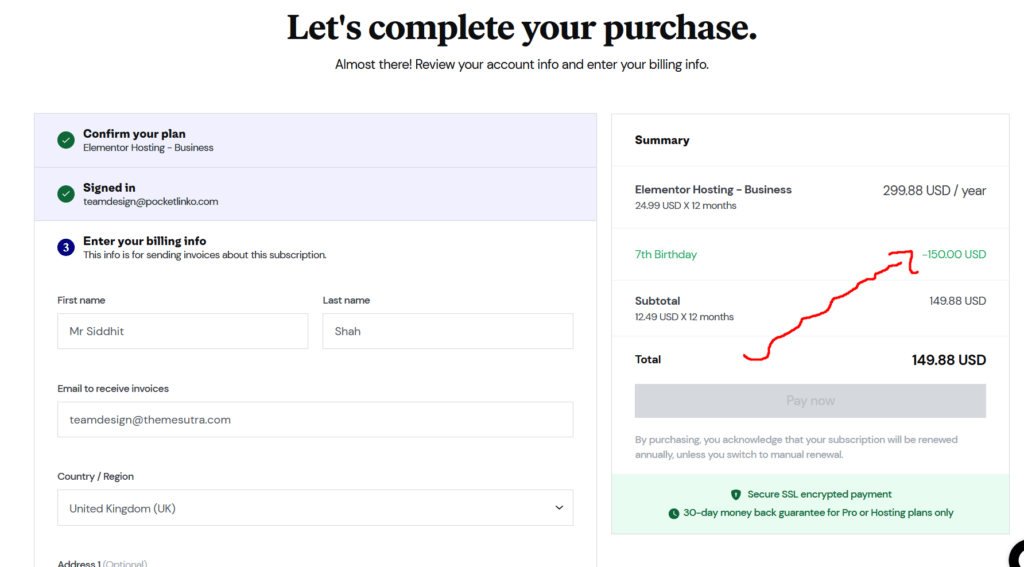
Task: Click the green checkmark beside Confirm your plan
Action: pyautogui.click(x=66, y=140)
